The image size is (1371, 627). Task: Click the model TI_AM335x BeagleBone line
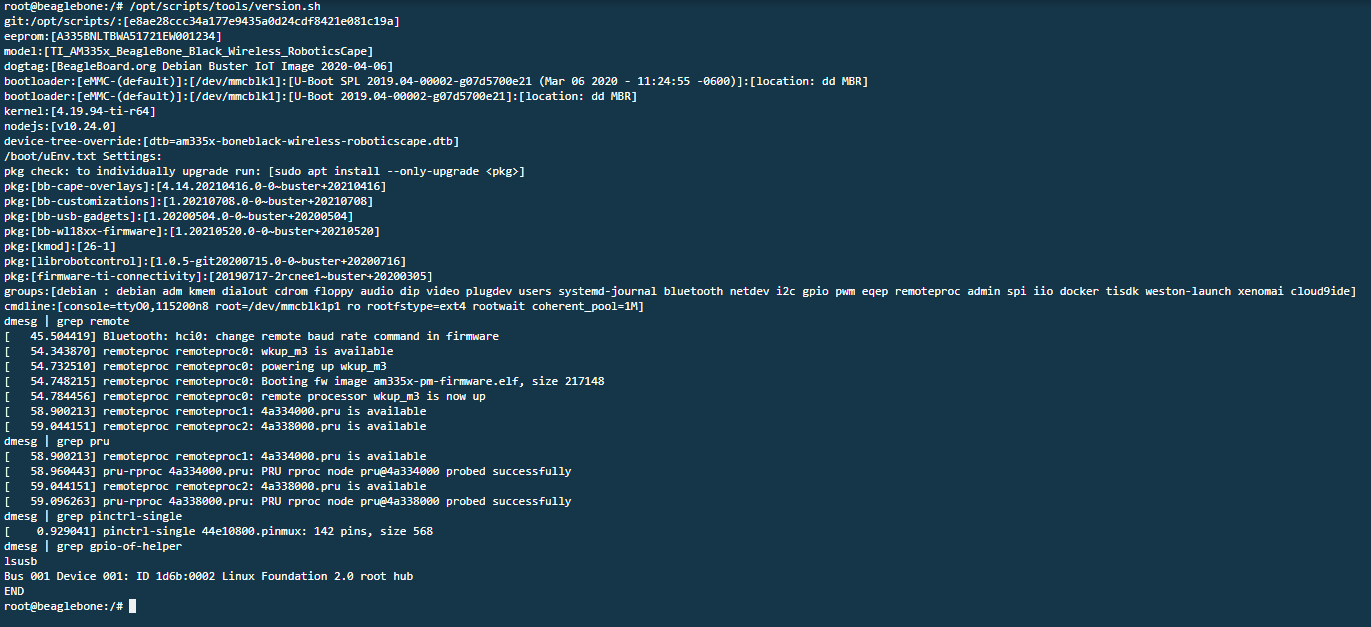[189, 51]
